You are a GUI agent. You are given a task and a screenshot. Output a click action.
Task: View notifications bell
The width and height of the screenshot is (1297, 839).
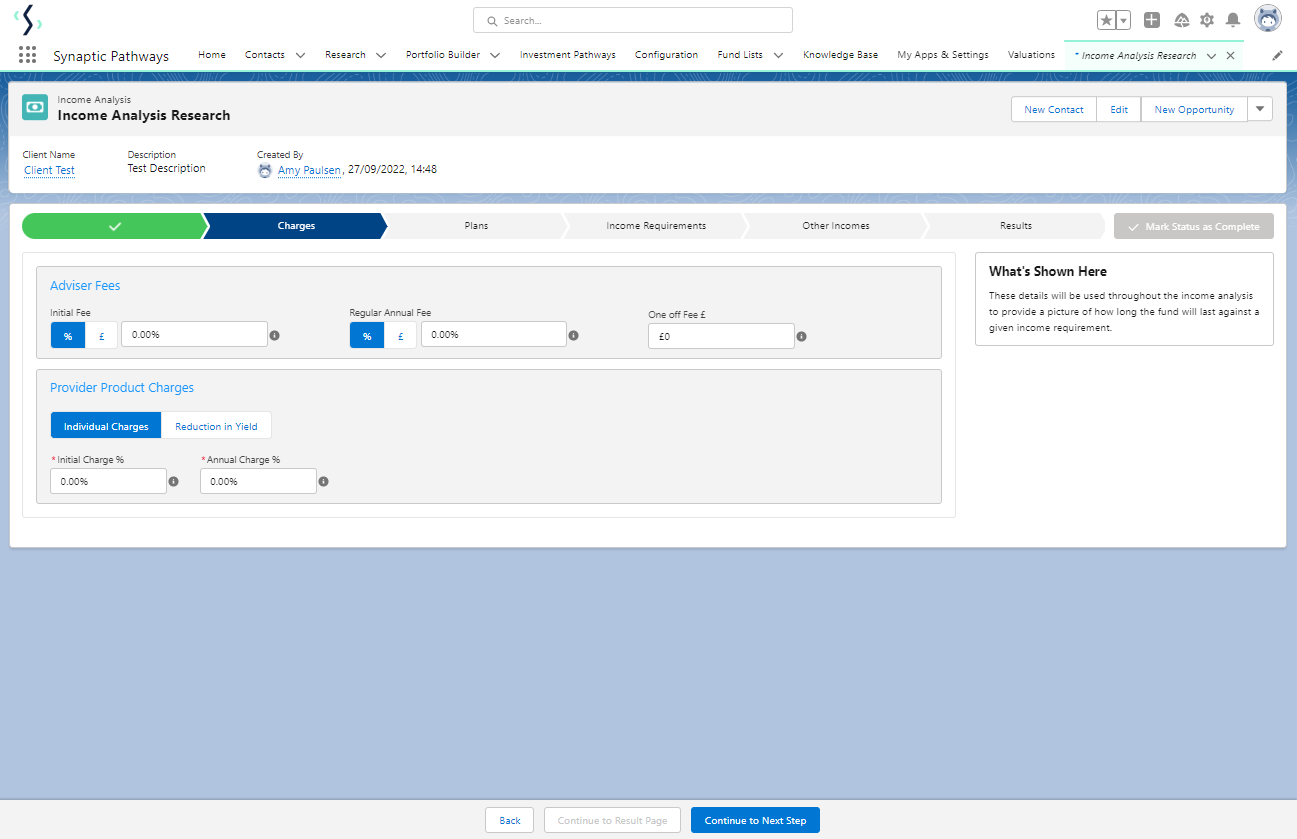1233,20
